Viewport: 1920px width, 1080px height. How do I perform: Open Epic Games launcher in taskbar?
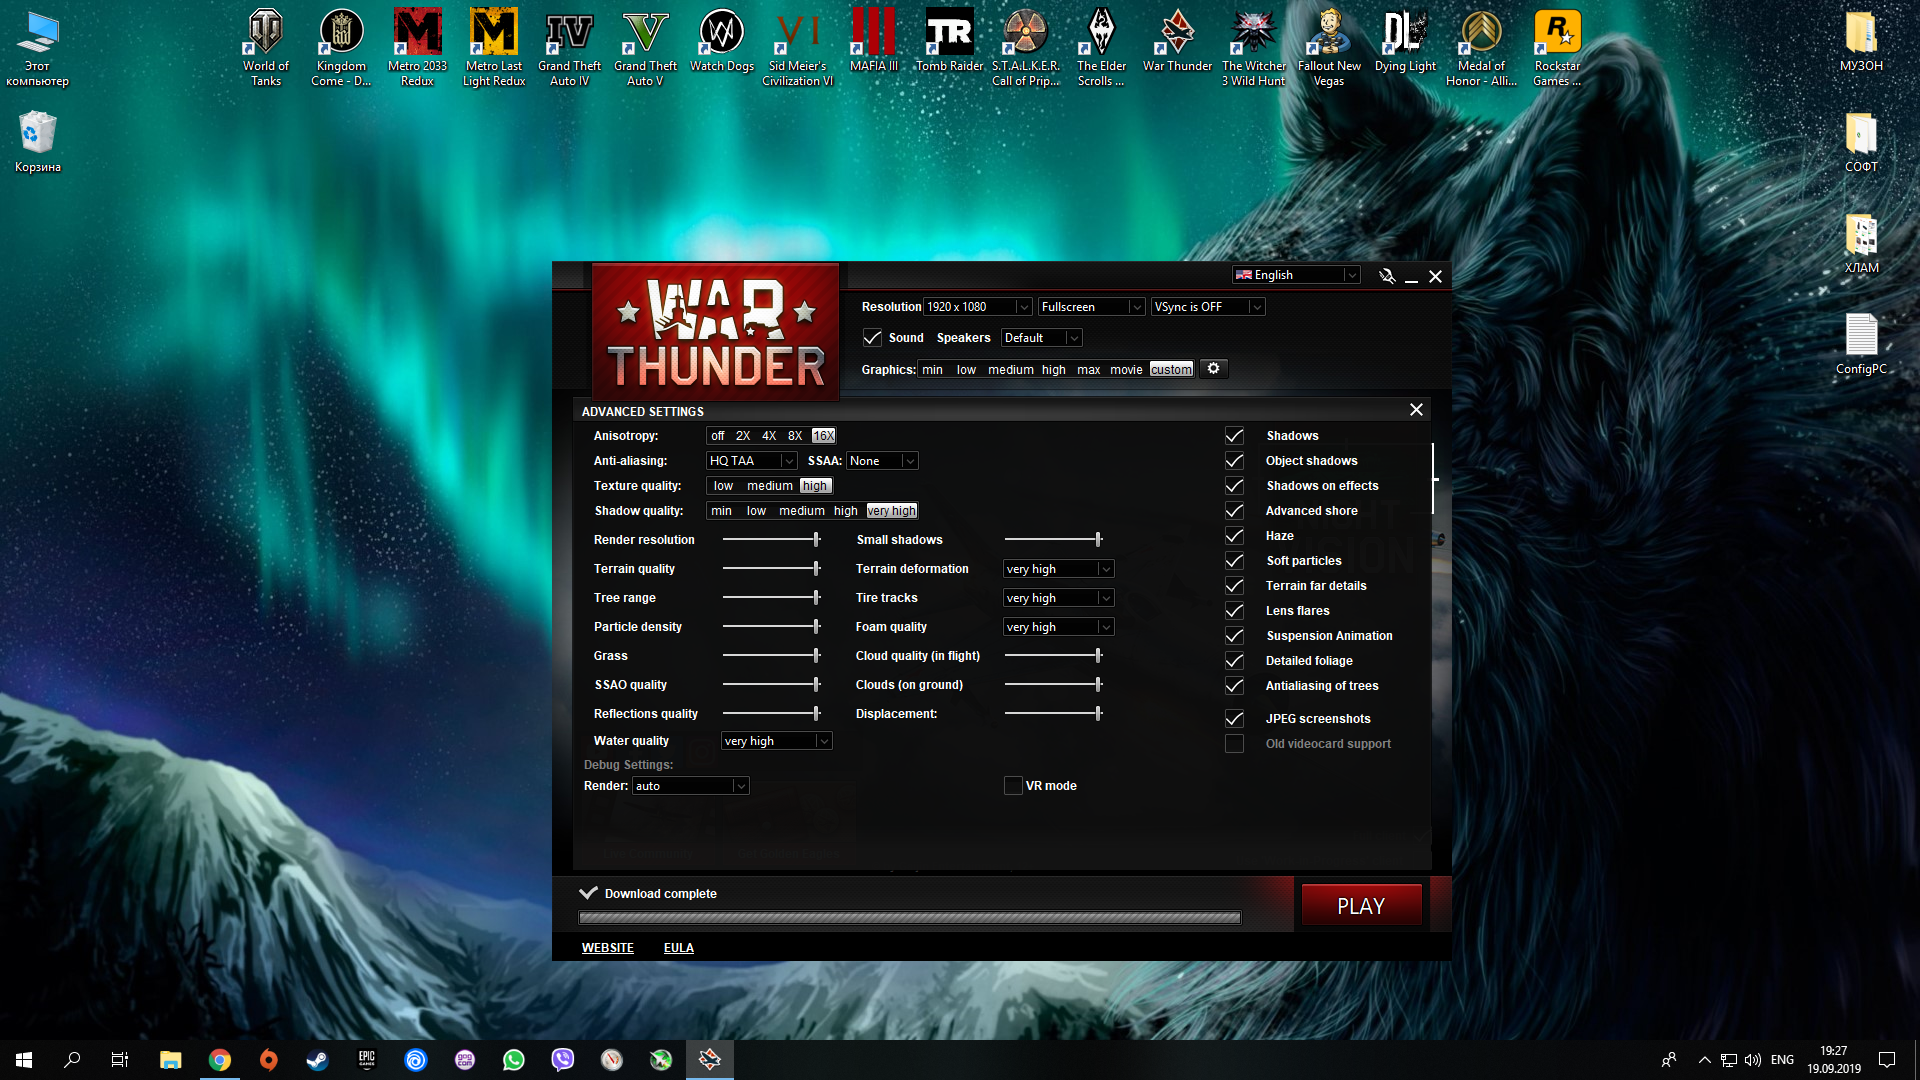click(x=366, y=1060)
